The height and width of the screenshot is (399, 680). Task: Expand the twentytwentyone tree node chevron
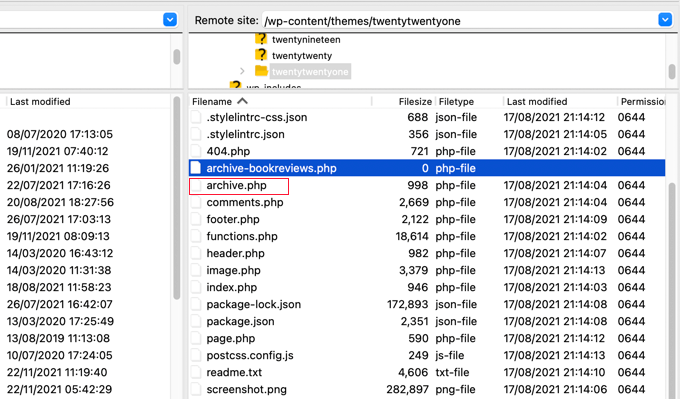(x=242, y=71)
